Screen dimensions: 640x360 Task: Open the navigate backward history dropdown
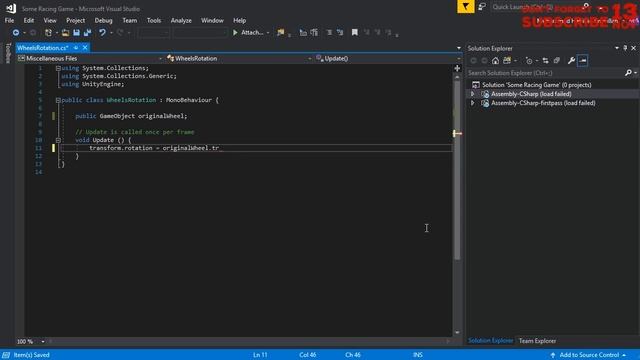click(x=24, y=33)
